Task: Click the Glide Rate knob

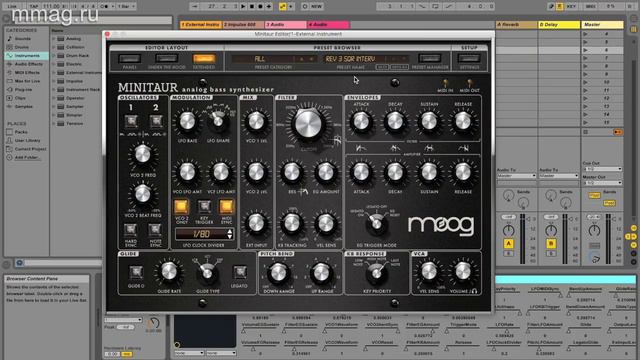Action: pyautogui.click(x=169, y=272)
